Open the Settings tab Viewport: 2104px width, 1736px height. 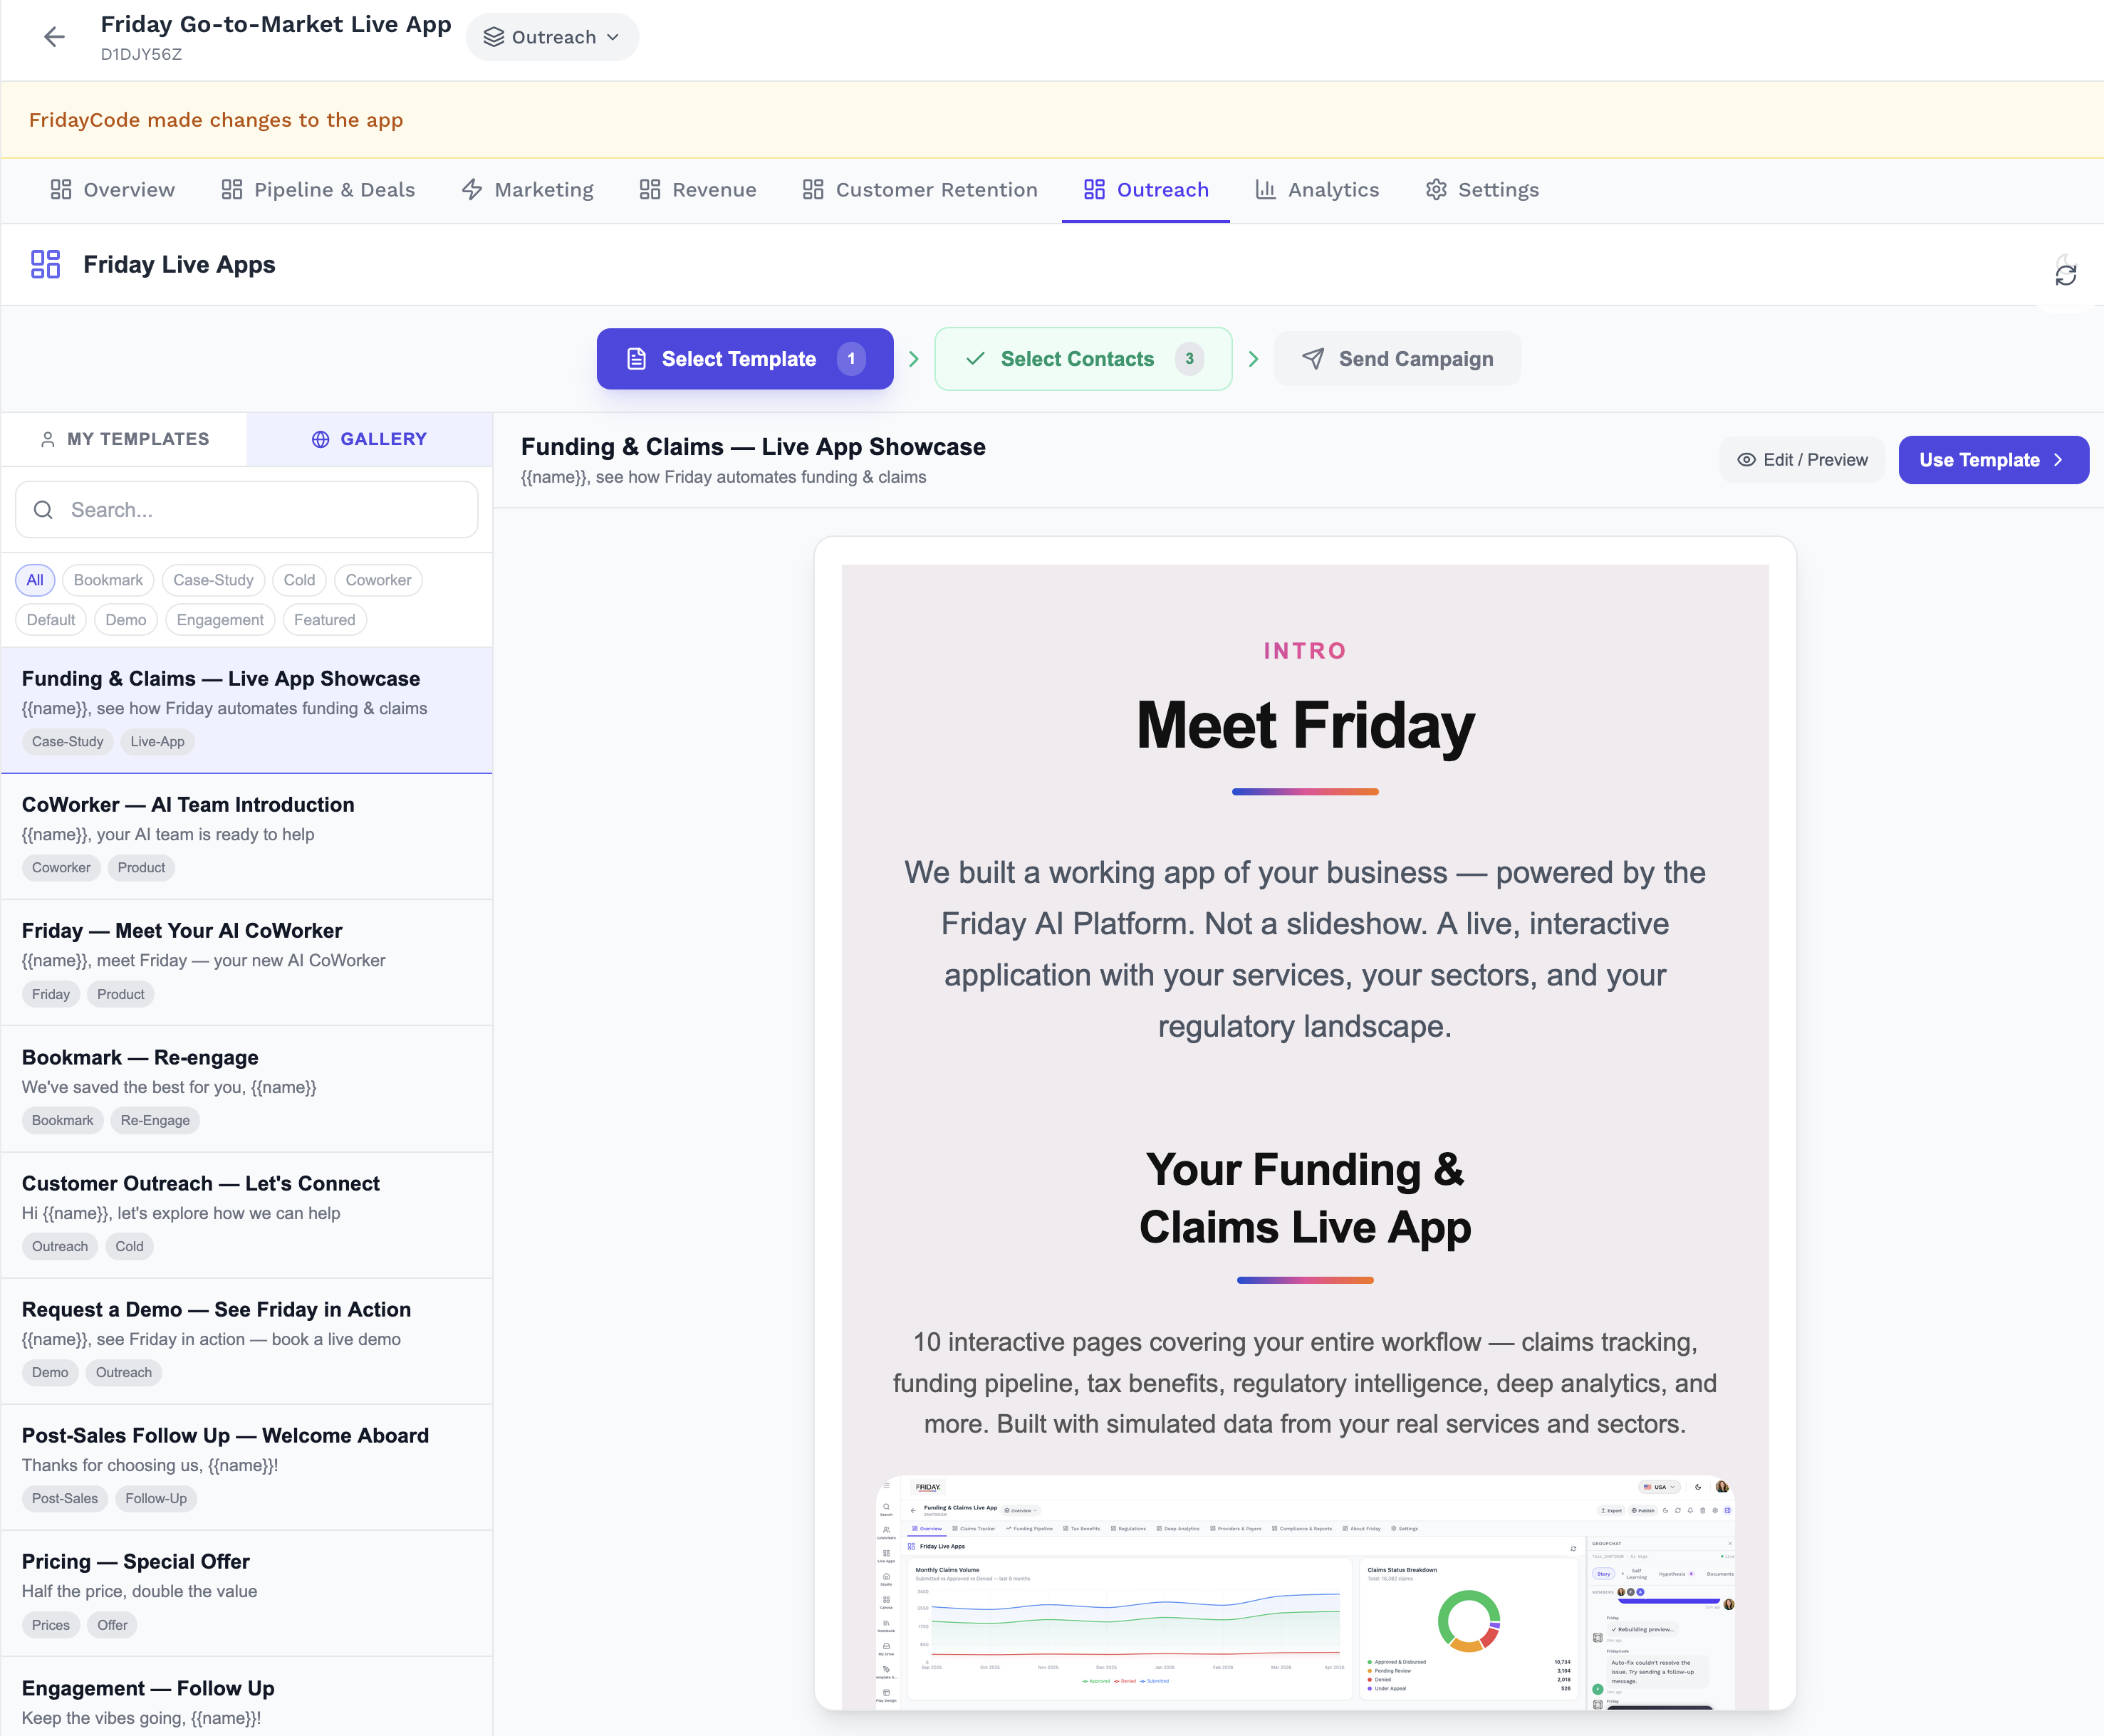(1482, 190)
